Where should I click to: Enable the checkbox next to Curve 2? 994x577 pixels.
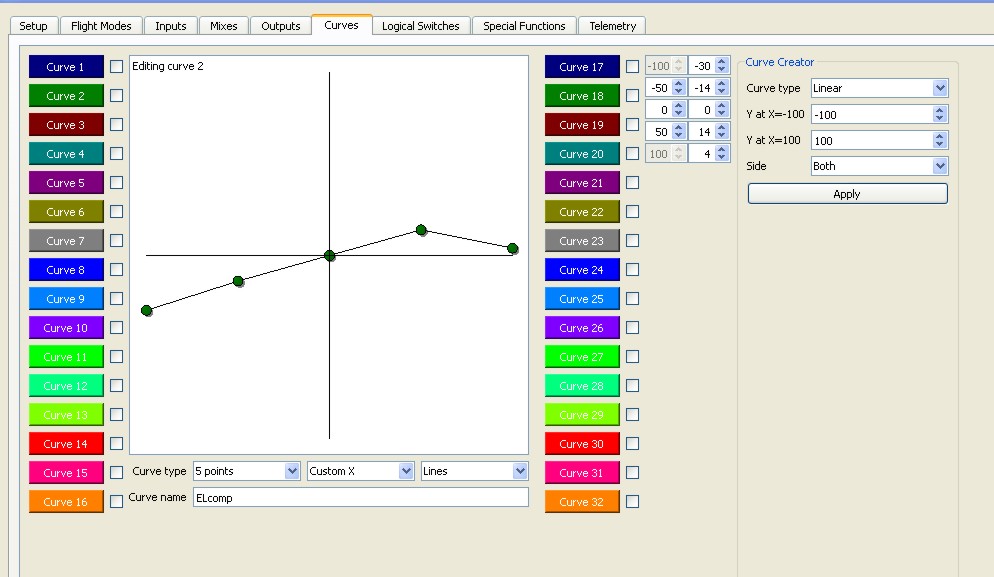(117, 96)
